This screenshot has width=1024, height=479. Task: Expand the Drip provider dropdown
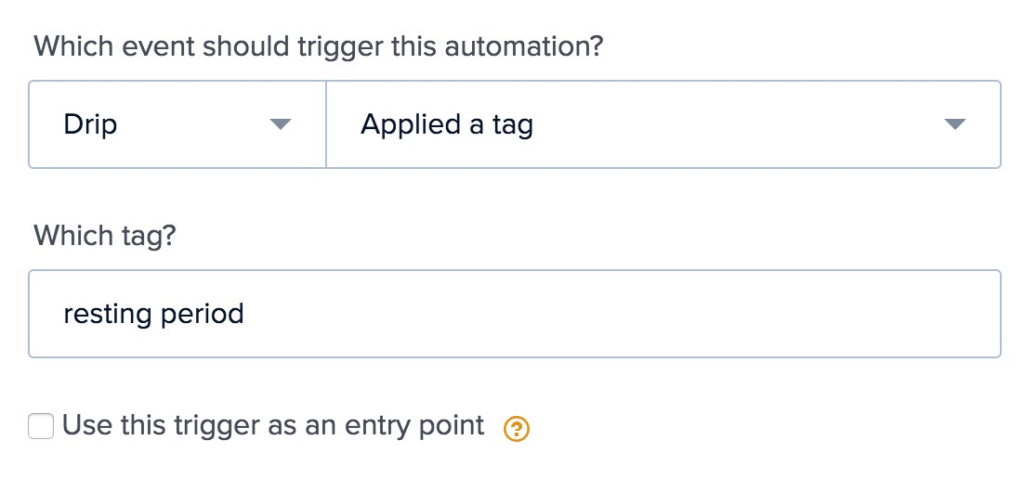[x=177, y=124]
